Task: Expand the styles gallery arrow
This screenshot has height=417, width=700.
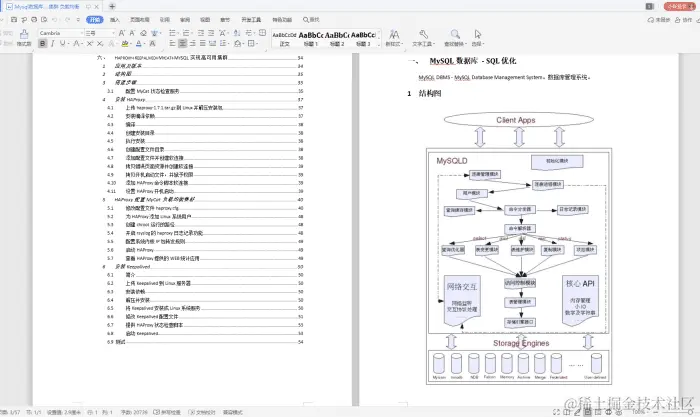Action: click(379, 44)
